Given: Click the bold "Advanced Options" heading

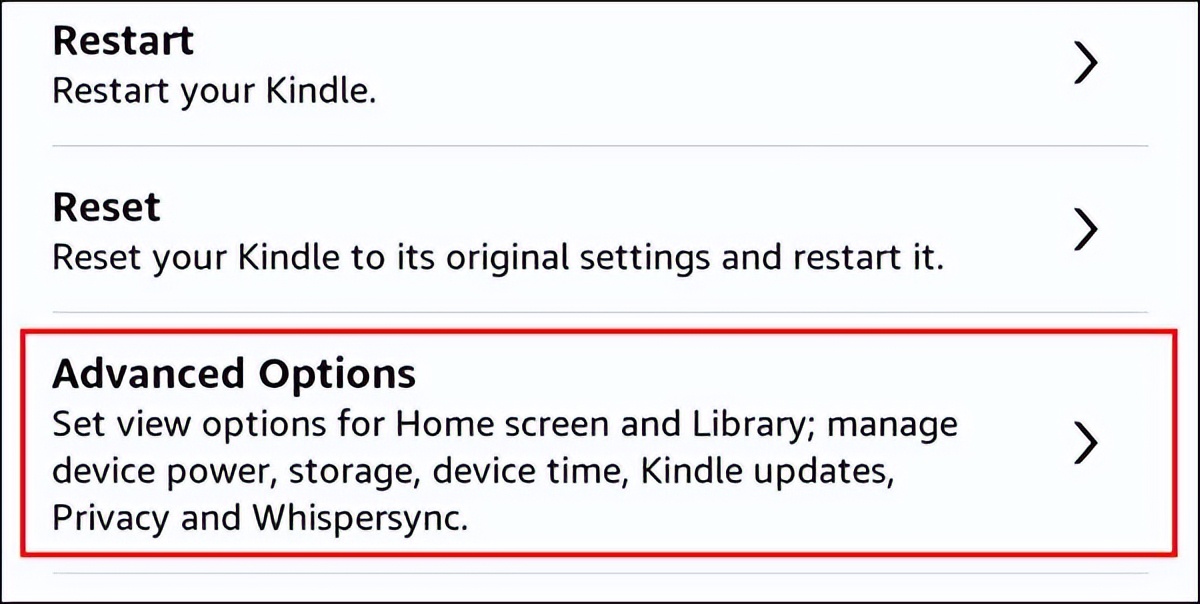Looking at the screenshot, I should [234, 374].
